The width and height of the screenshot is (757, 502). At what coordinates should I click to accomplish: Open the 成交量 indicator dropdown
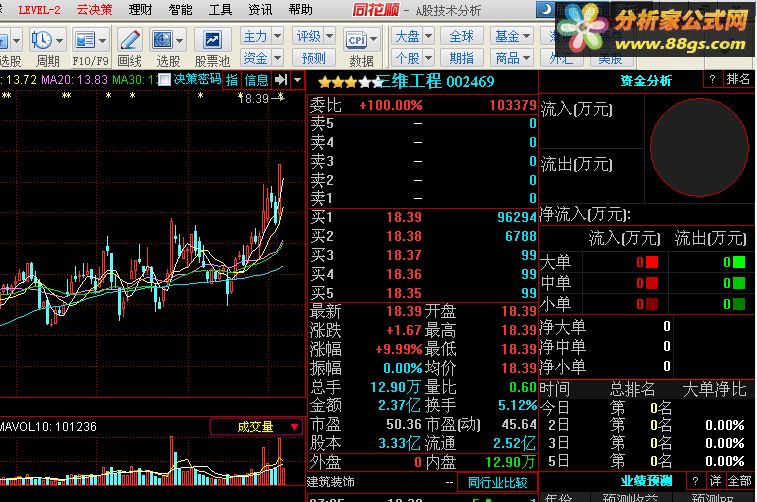coord(256,427)
